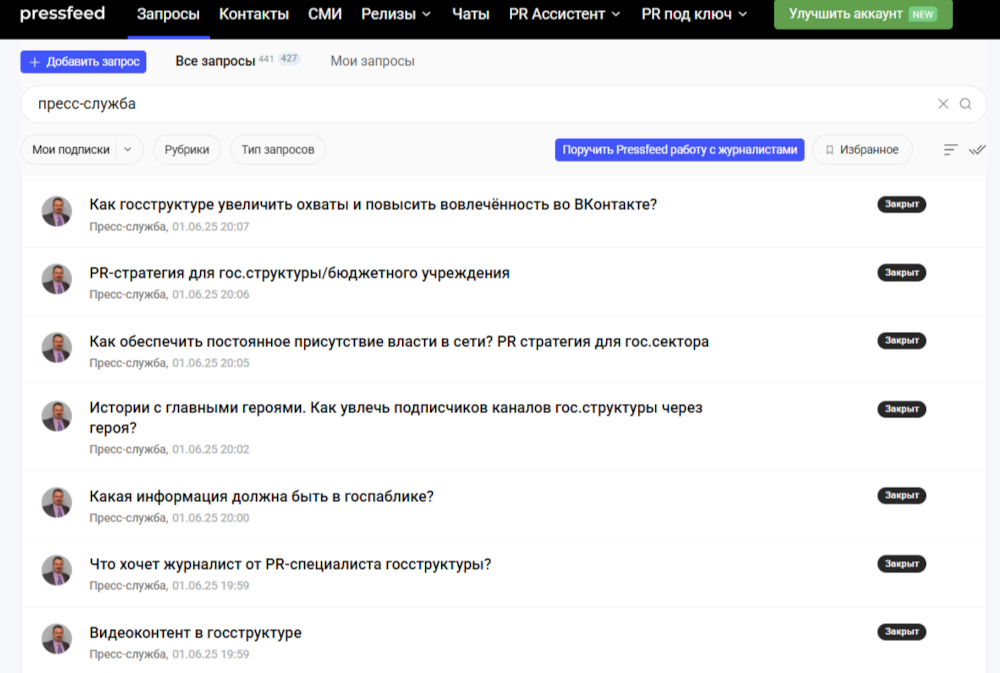Click Закрыт badge on ВКонтакте request
The image size is (1000, 673).
[x=901, y=204]
